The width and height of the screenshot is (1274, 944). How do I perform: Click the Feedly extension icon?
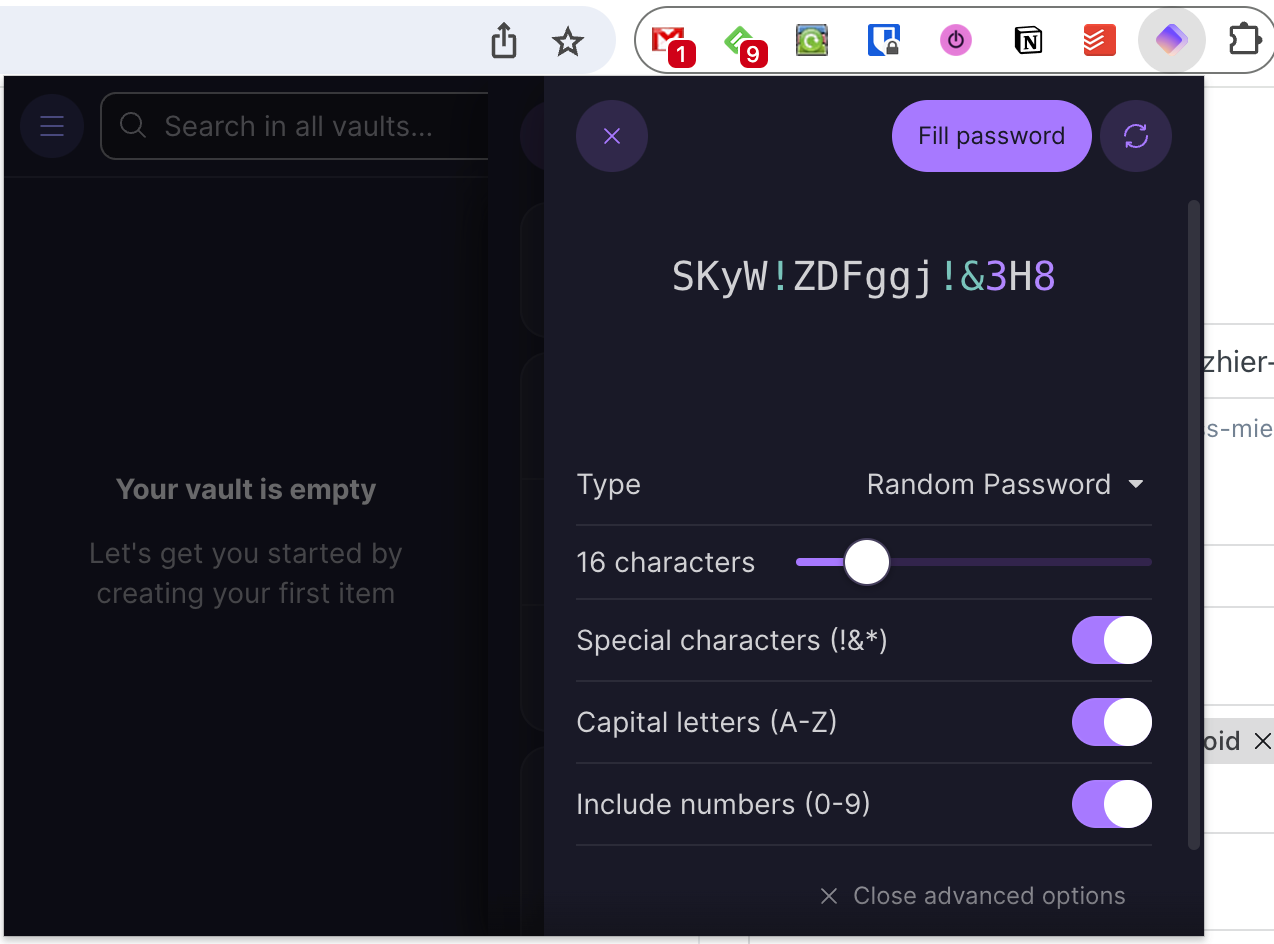pos(741,42)
